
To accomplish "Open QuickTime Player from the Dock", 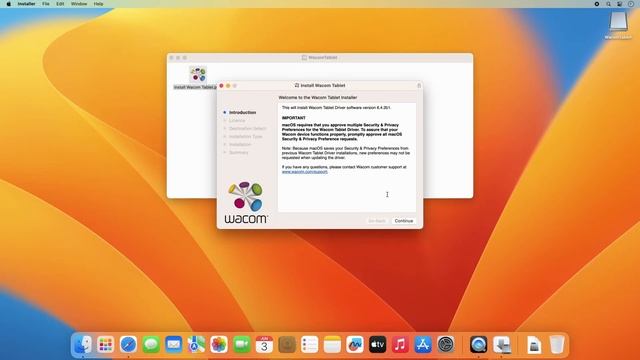I will (x=478, y=345).
